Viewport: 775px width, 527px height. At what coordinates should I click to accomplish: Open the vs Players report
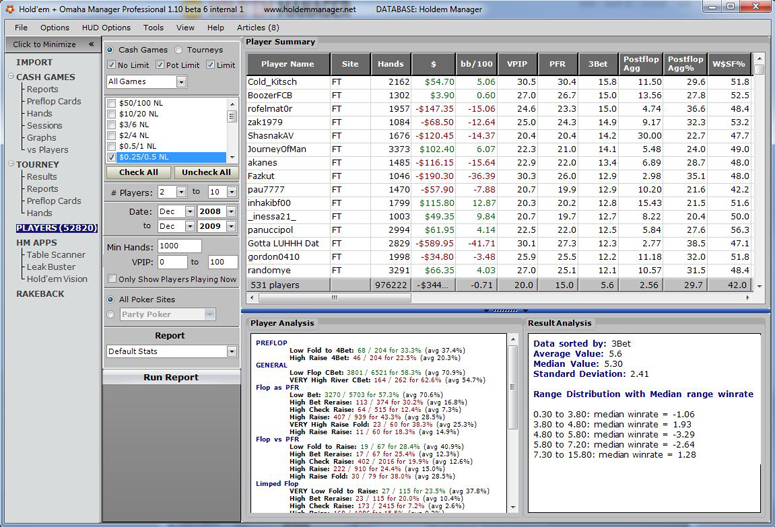[x=47, y=150]
